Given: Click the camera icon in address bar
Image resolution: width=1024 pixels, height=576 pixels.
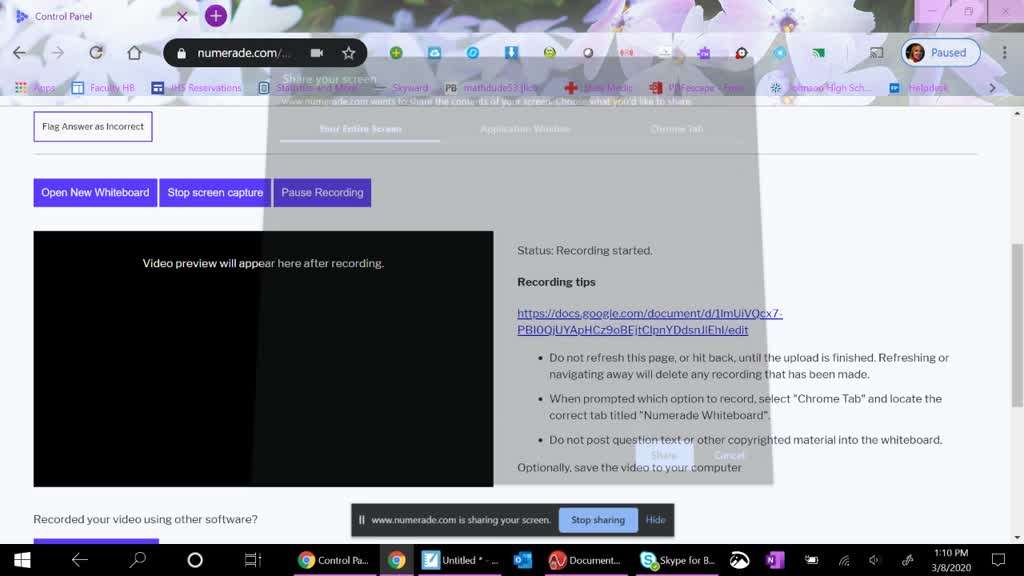Looking at the screenshot, I should pos(317,53).
